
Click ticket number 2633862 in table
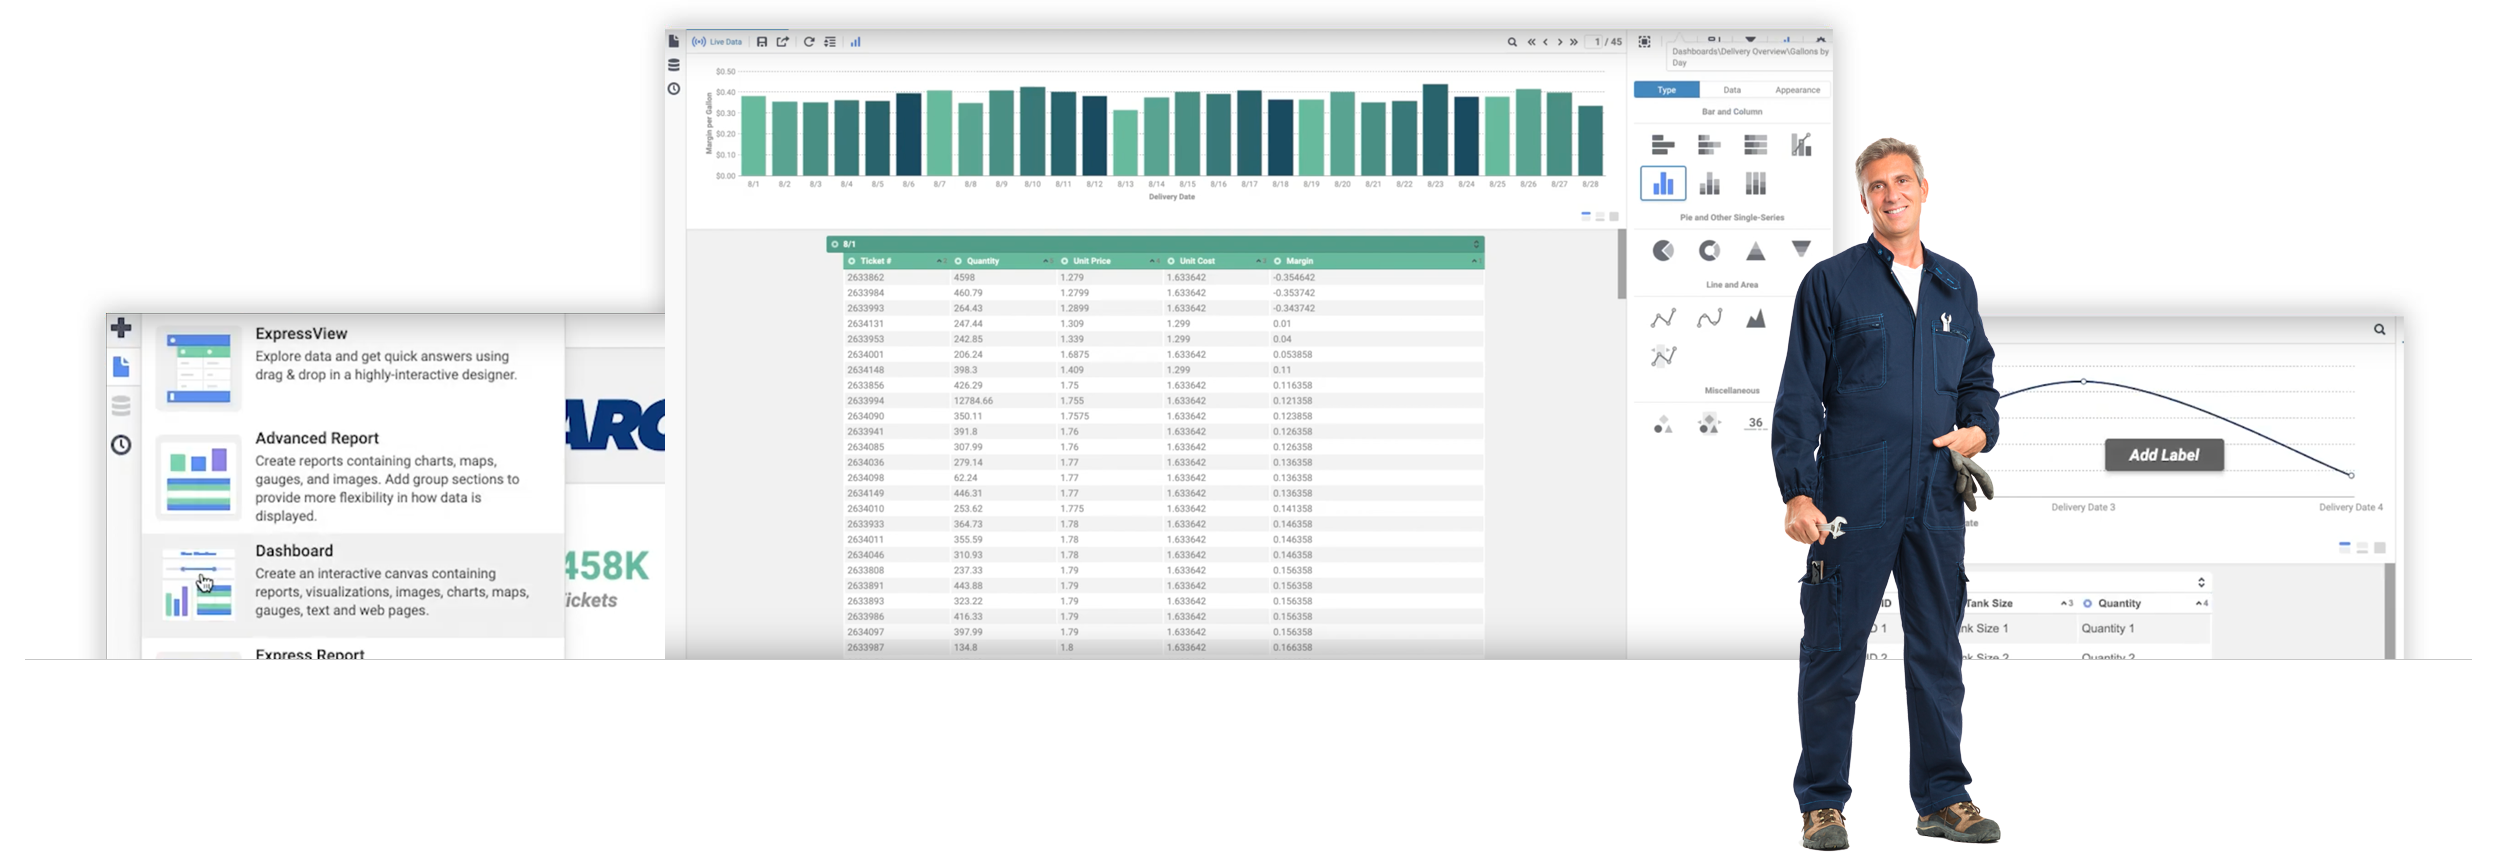tap(865, 278)
